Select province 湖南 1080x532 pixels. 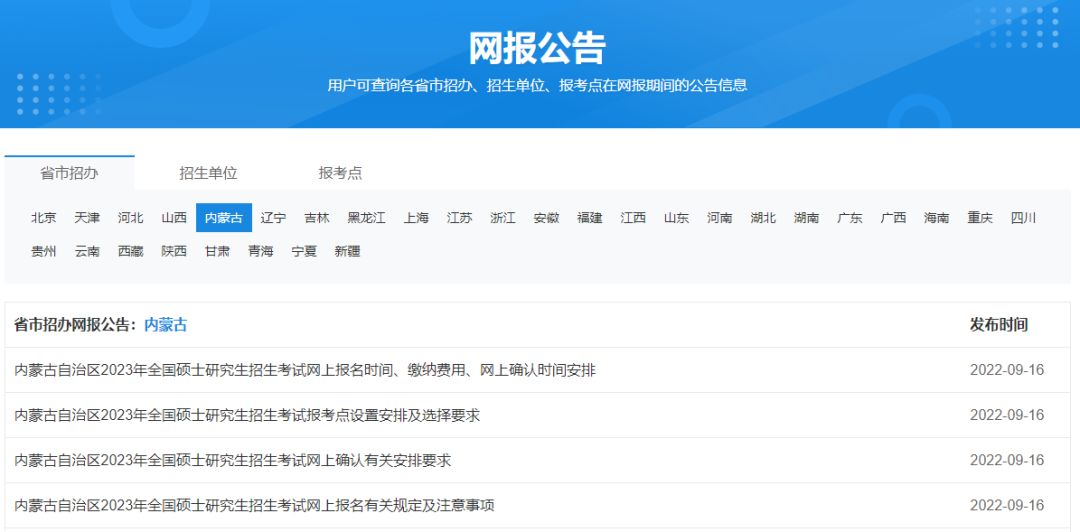(807, 218)
